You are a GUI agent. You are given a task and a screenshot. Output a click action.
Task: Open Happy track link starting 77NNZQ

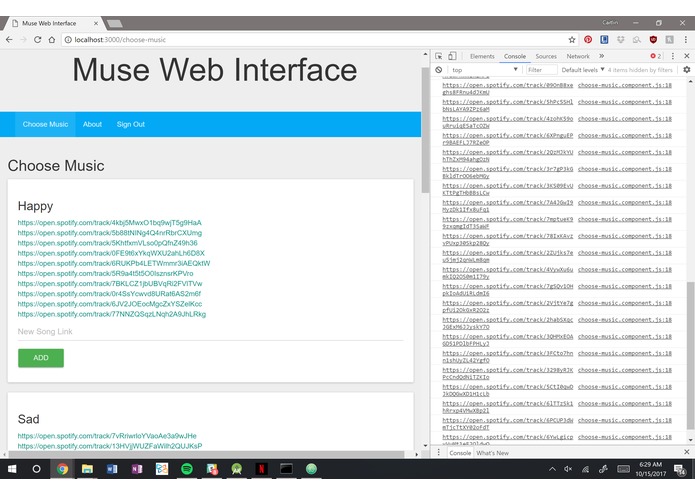112,314
